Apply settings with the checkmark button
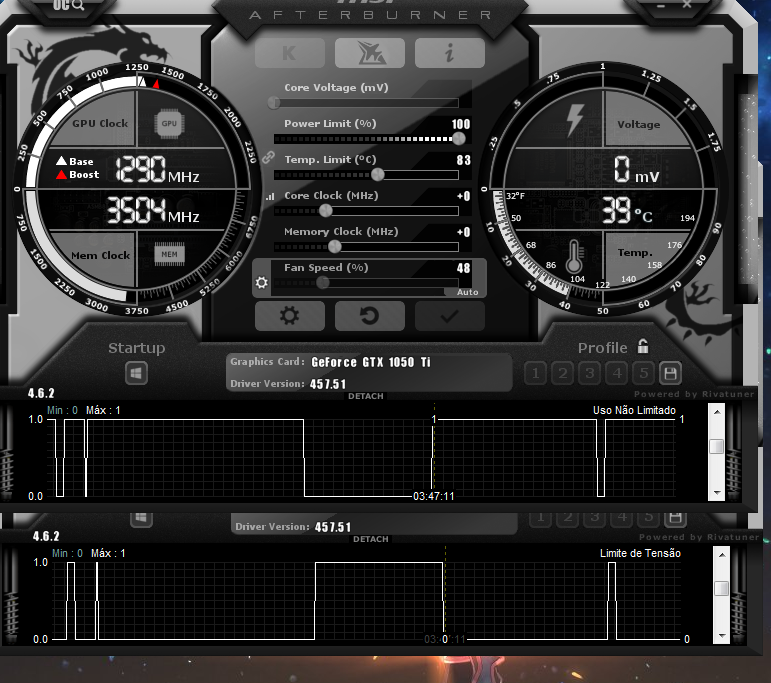 click(449, 316)
